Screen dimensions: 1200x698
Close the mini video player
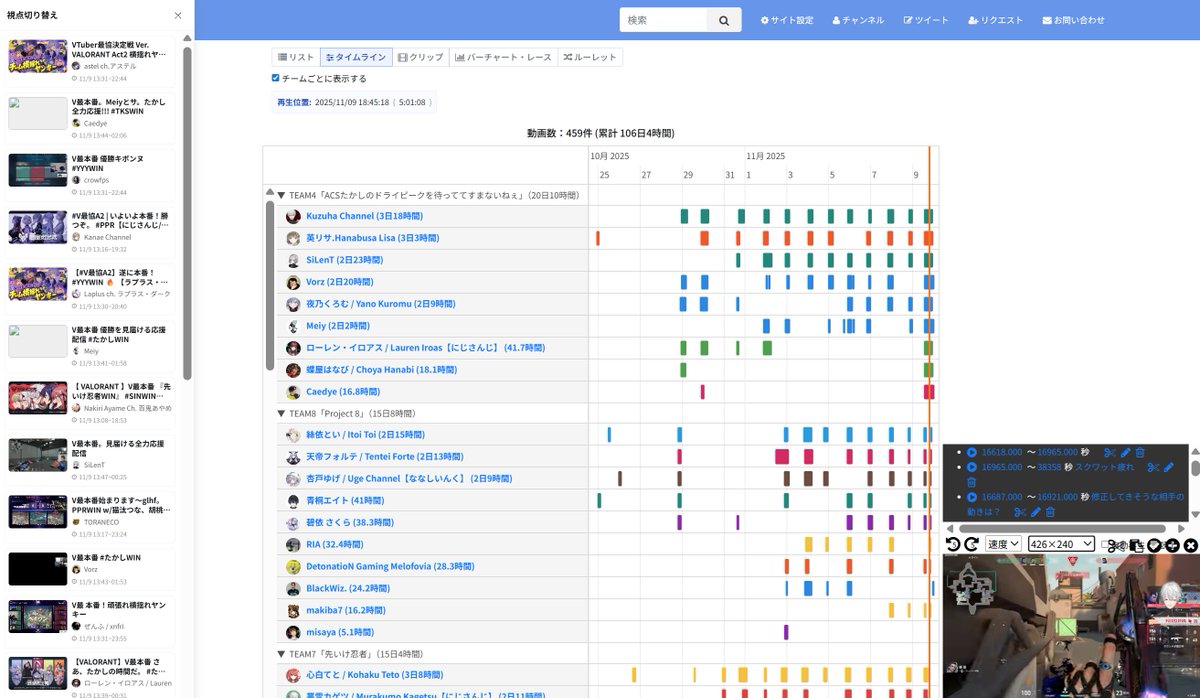click(1191, 545)
